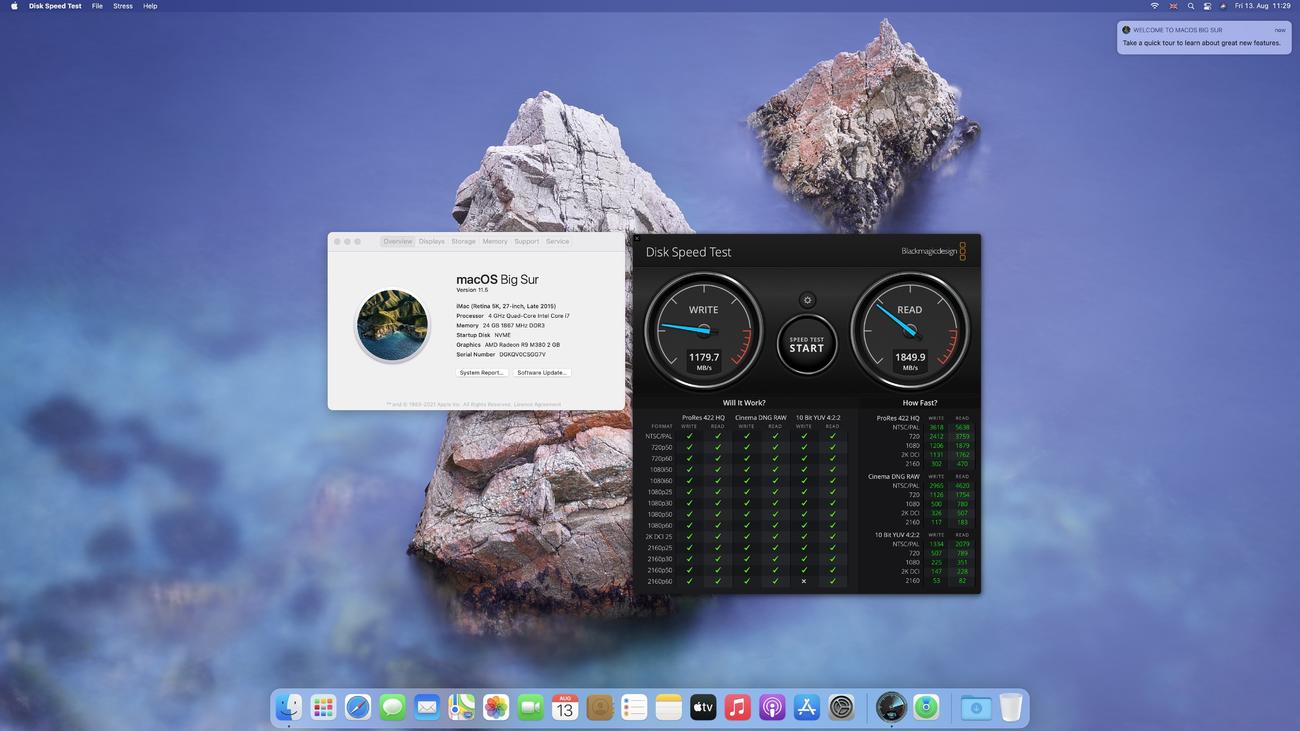Open Maps from the Dock
This screenshot has height=731, width=1300.
461,708
